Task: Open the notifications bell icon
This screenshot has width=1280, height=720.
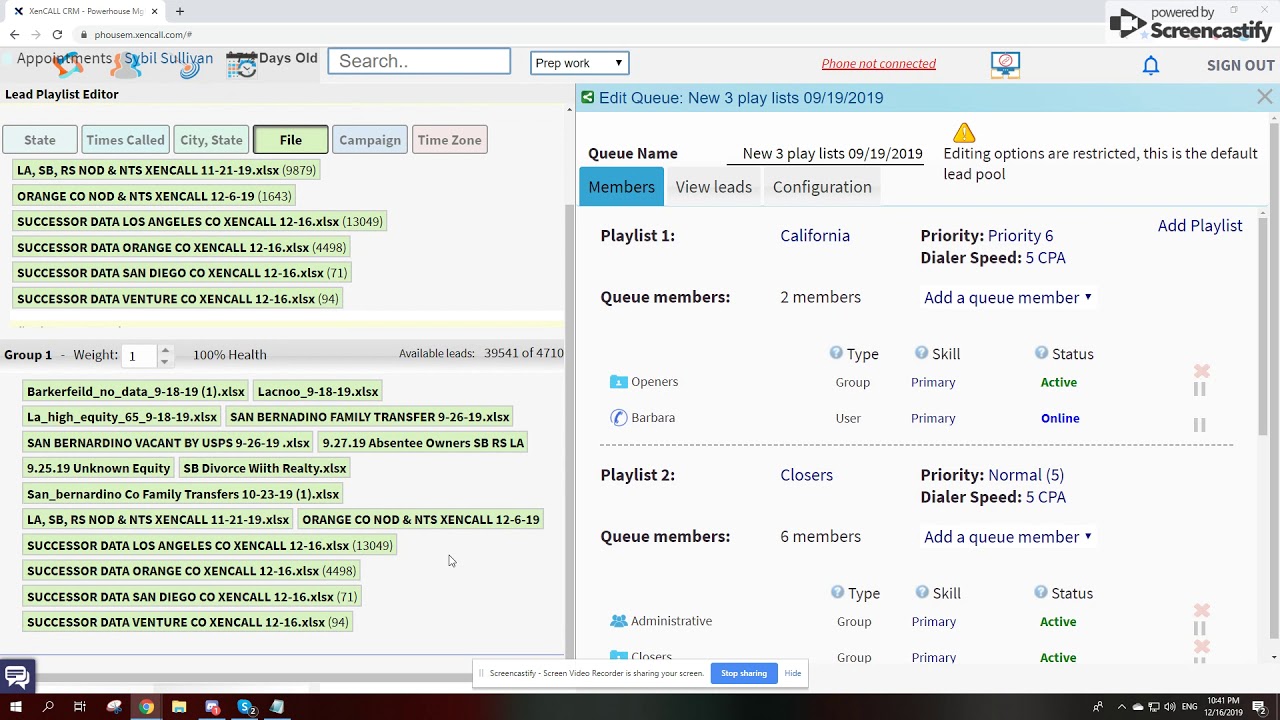Action: tap(1151, 65)
